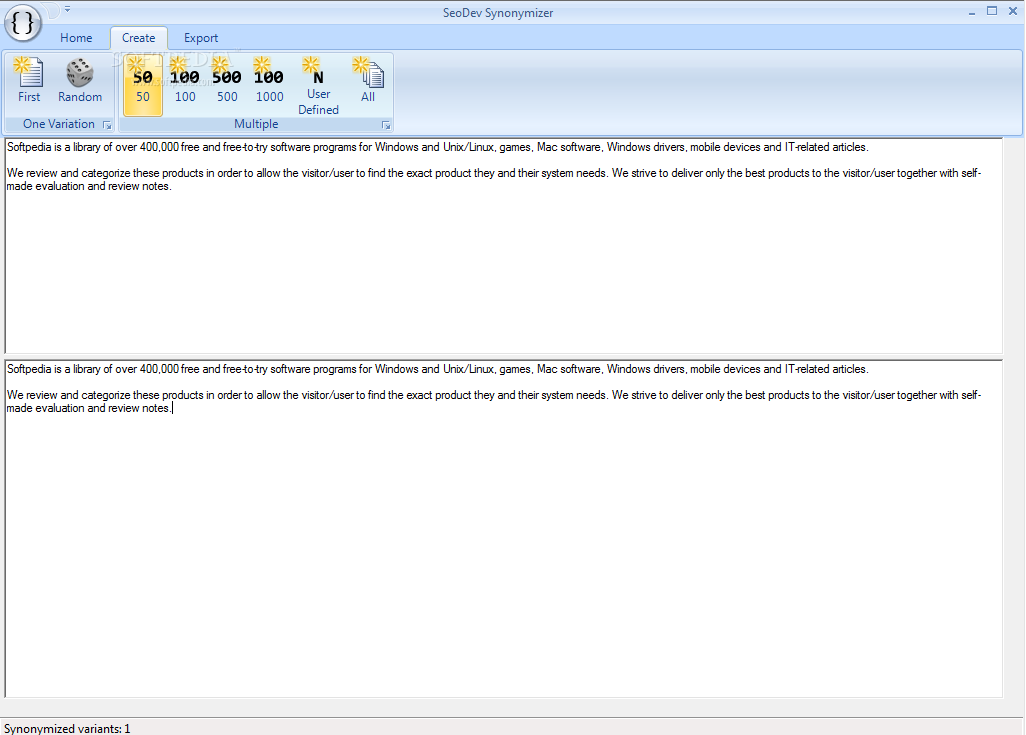Generate a Random variation

pyautogui.click(x=80, y=81)
